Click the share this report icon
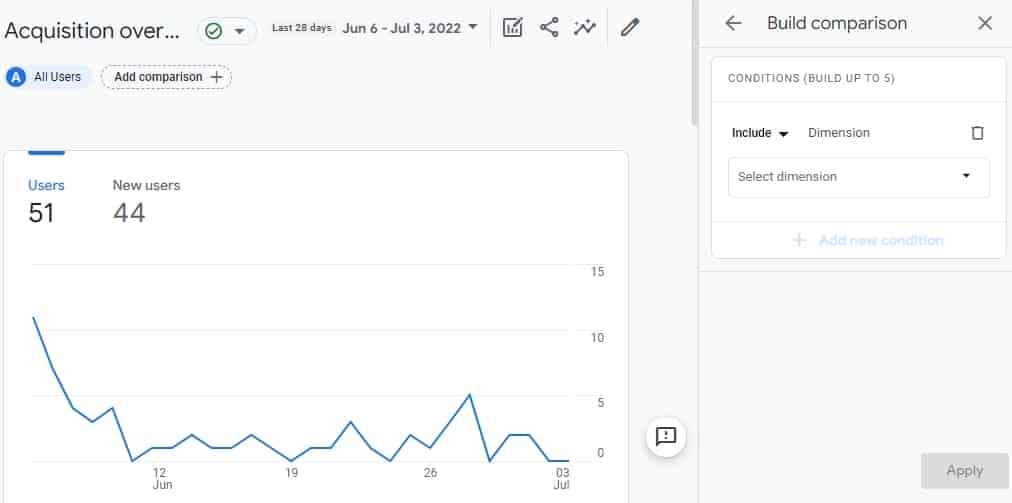Image resolution: width=1012 pixels, height=503 pixels. (549, 28)
